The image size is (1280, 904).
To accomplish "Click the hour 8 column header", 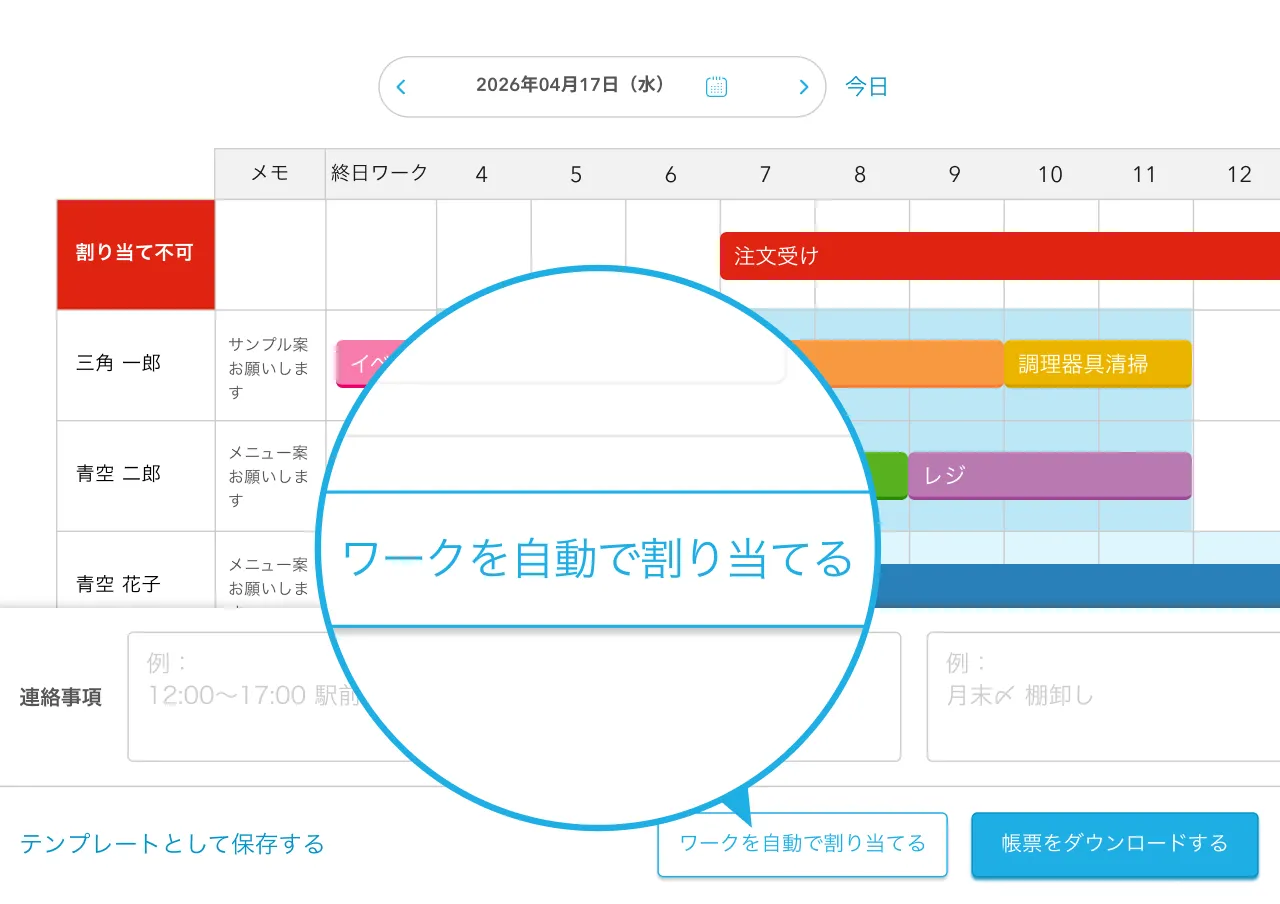I will click(860, 175).
